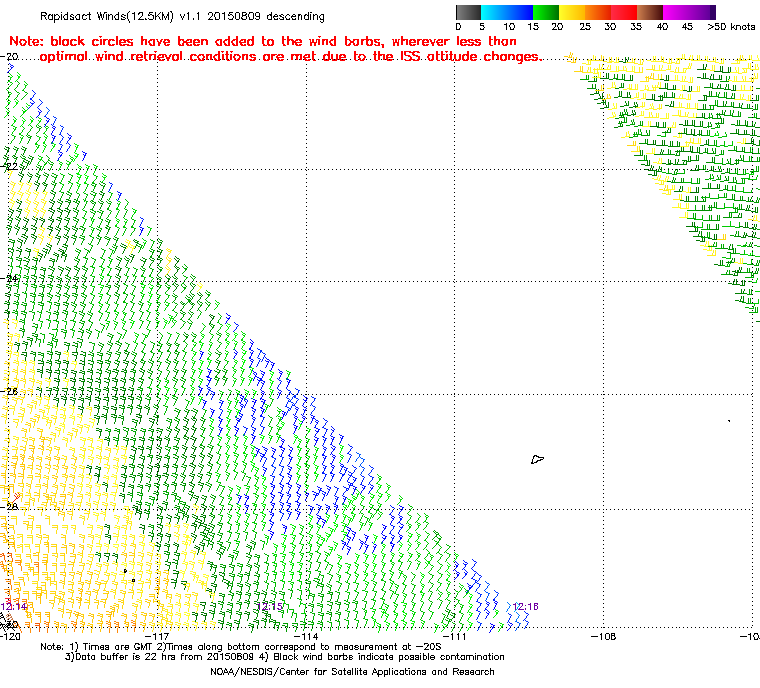
Task: Click the "-24" latitude axis label
Action: (x=10, y=279)
